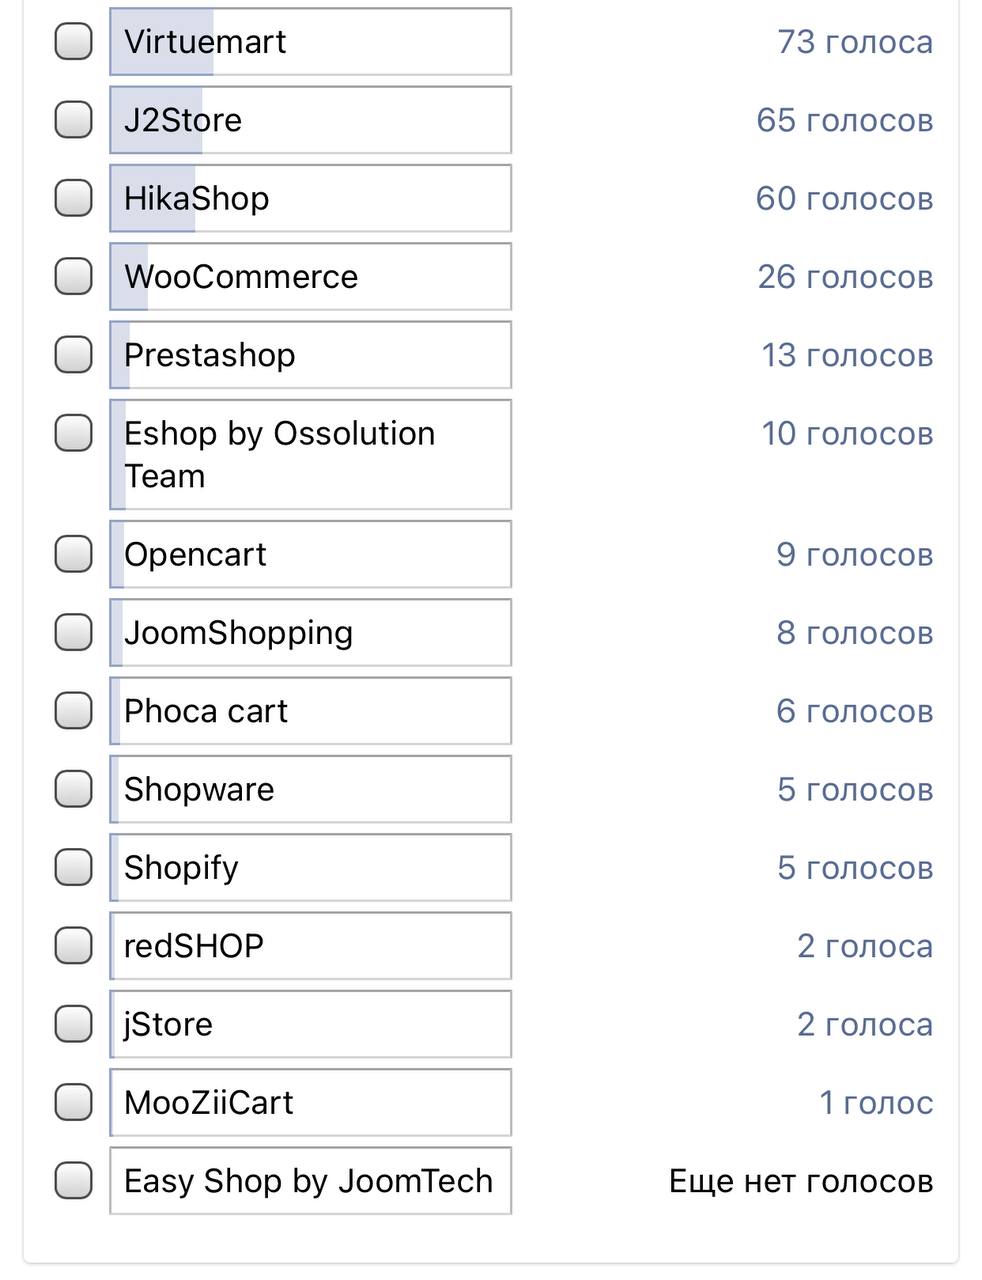Image resolution: width=982 pixels, height=1280 pixels.
Task: Check the Prestashop checkbox
Action: 73,354
